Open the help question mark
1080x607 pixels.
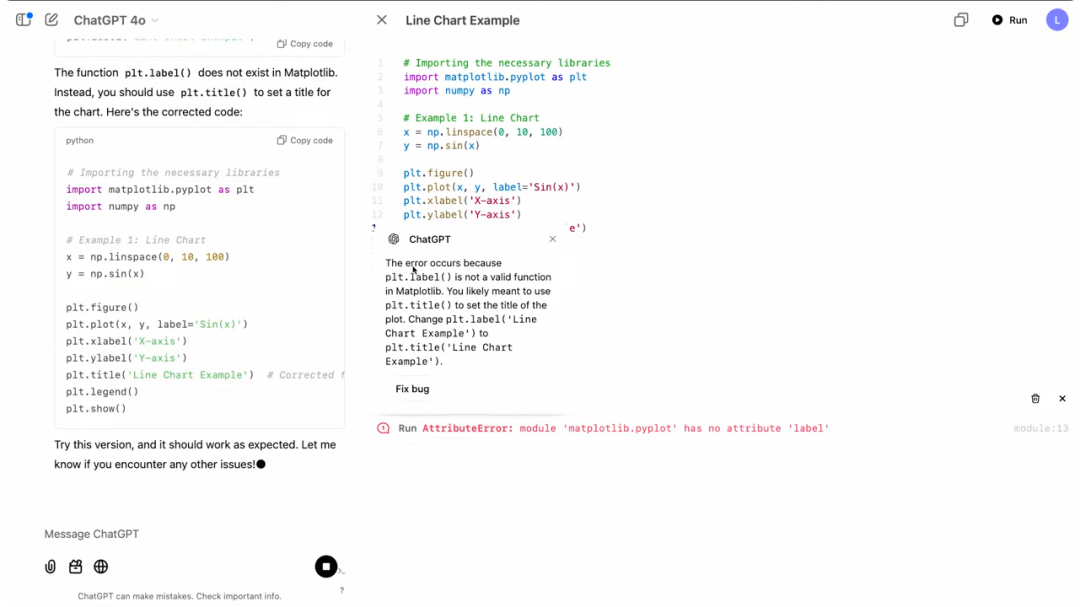tap(342, 590)
